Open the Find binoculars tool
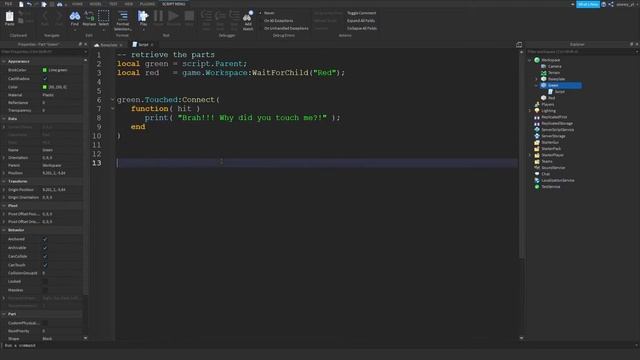The image size is (640, 360). click(75, 16)
